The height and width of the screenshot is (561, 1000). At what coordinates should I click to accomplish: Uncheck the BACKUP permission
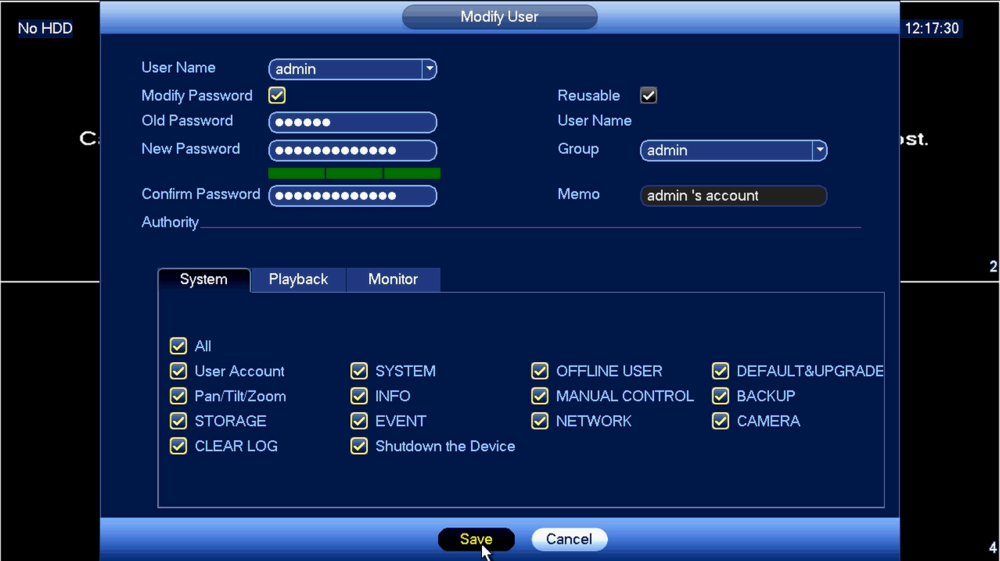coord(721,396)
